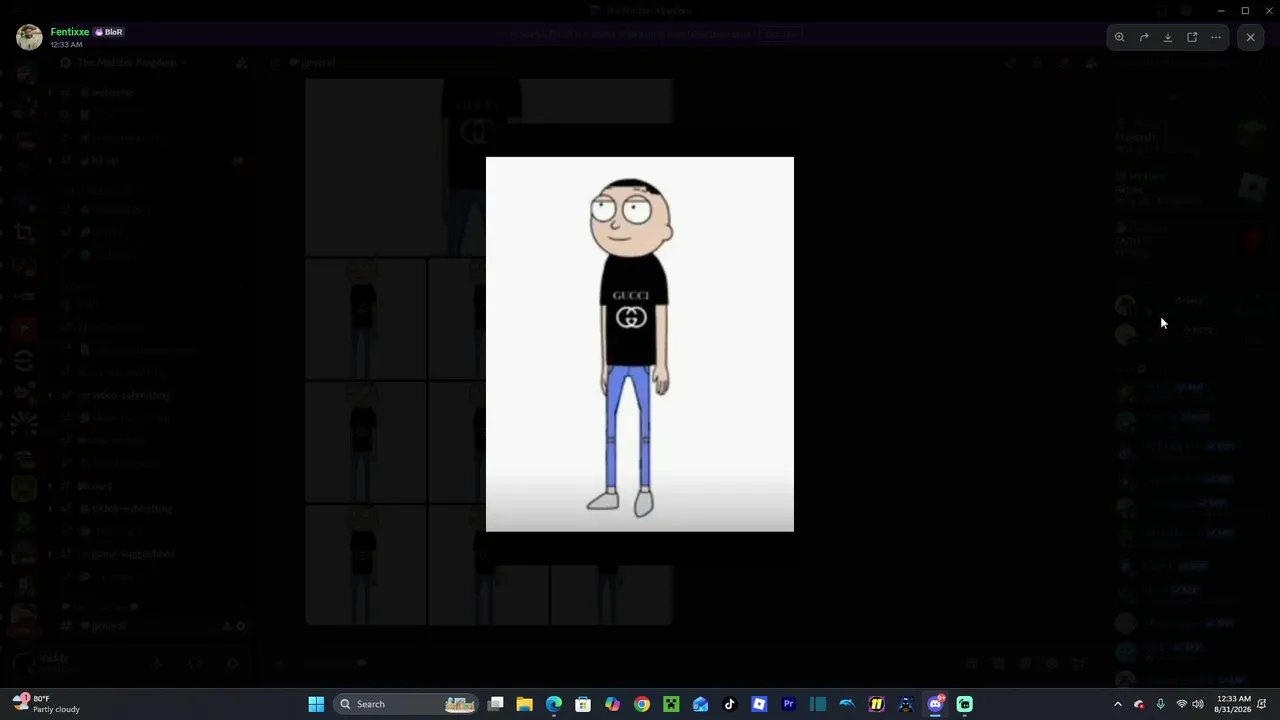Click the BloR server tag badge
Screen dimensions: 1280x720
tap(109, 32)
